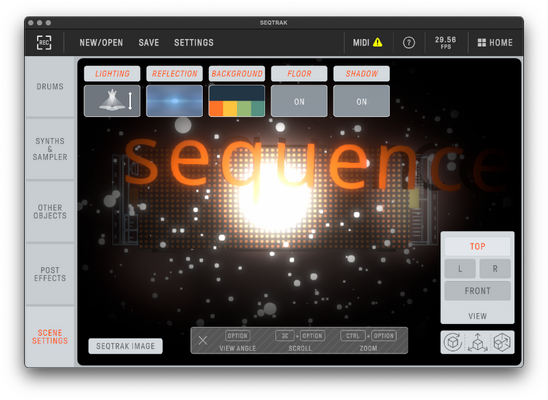The width and height of the screenshot is (548, 400).
Task: Select the lighting spotlight position icon
Action: 112,101
